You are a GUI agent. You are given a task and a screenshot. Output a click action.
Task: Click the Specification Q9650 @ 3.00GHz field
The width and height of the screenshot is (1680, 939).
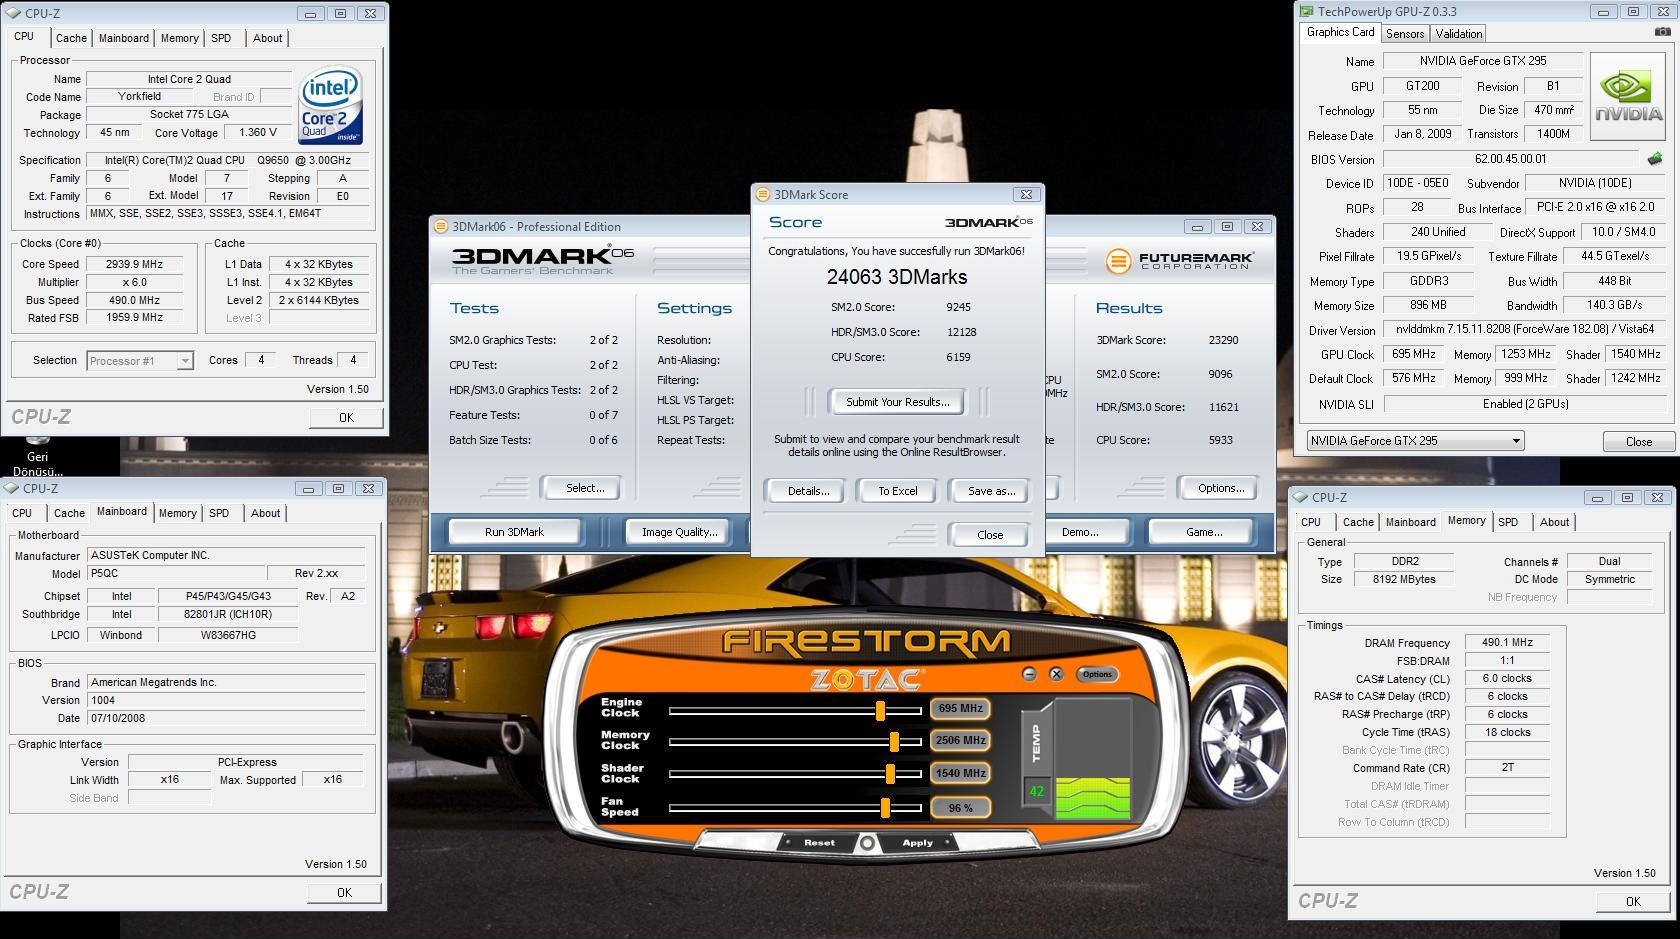point(228,160)
